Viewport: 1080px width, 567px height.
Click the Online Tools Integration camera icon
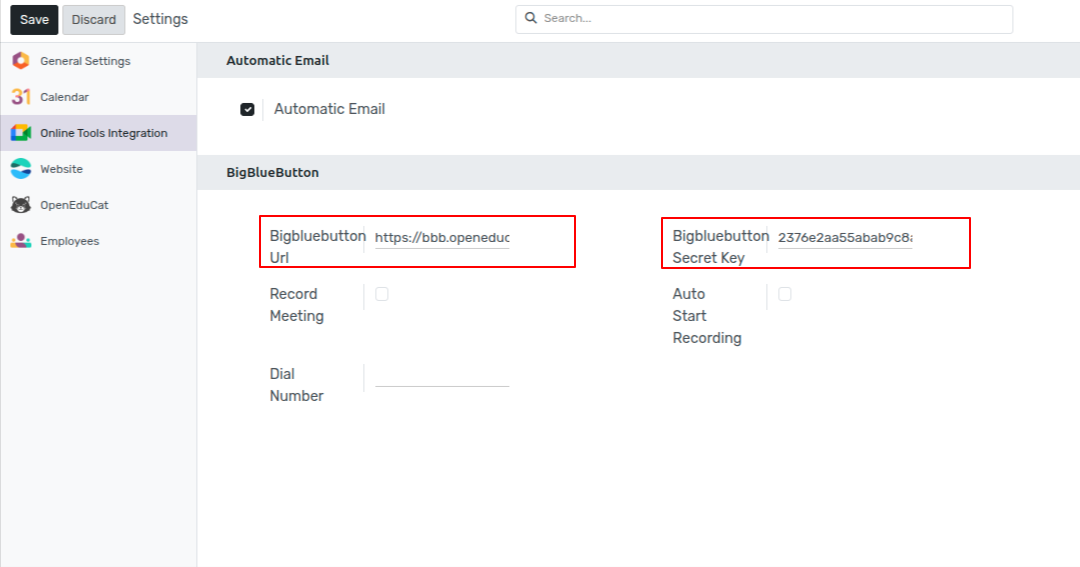click(x=21, y=133)
